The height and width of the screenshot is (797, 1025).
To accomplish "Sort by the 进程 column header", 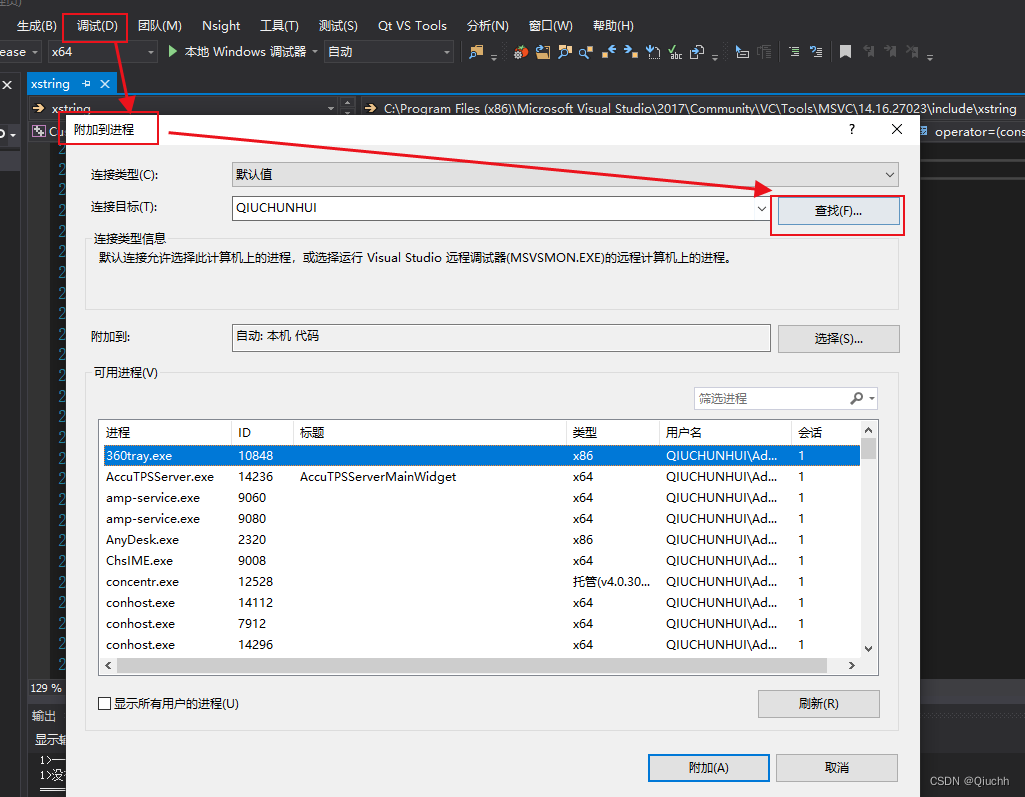I will (x=166, y=432).
